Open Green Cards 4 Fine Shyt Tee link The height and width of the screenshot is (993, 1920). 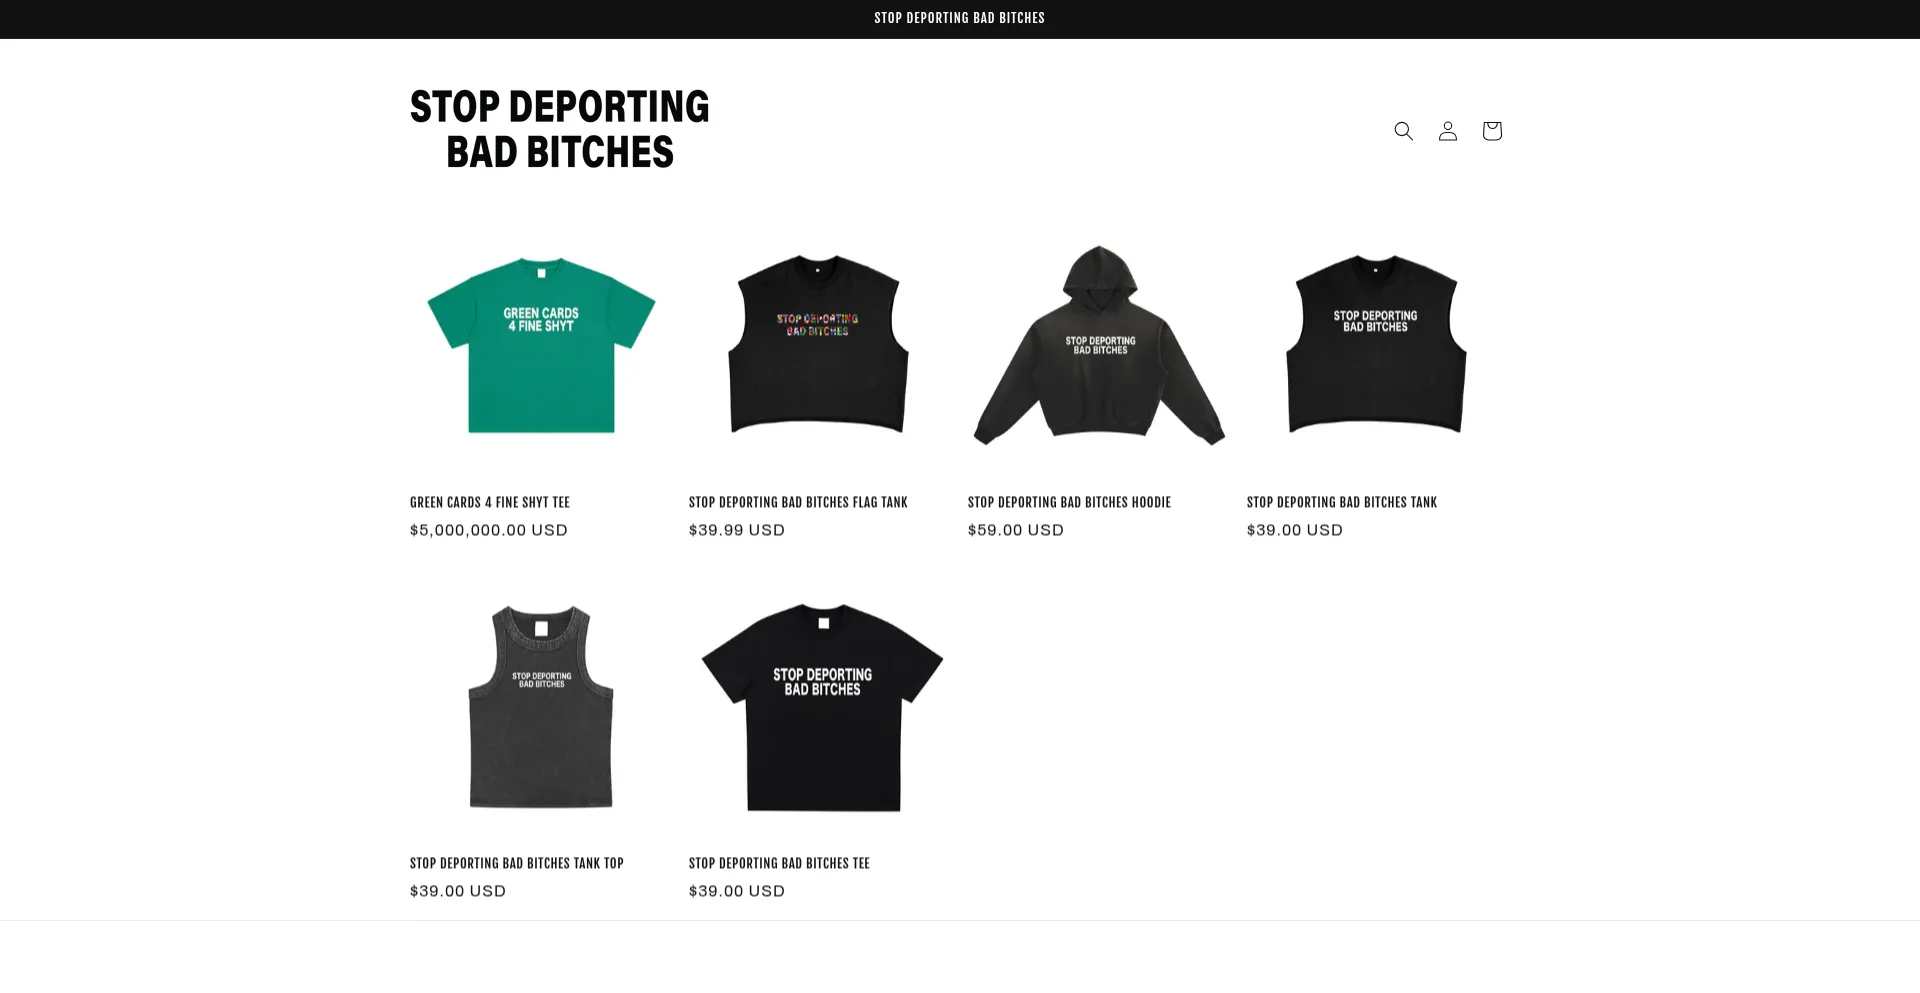(x=489, y=502)
